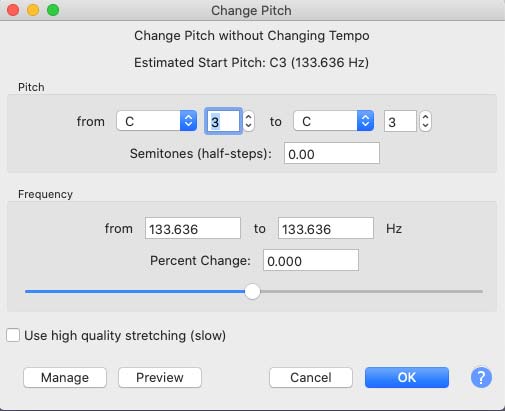Select the from octave number field

tap(223, 121)
